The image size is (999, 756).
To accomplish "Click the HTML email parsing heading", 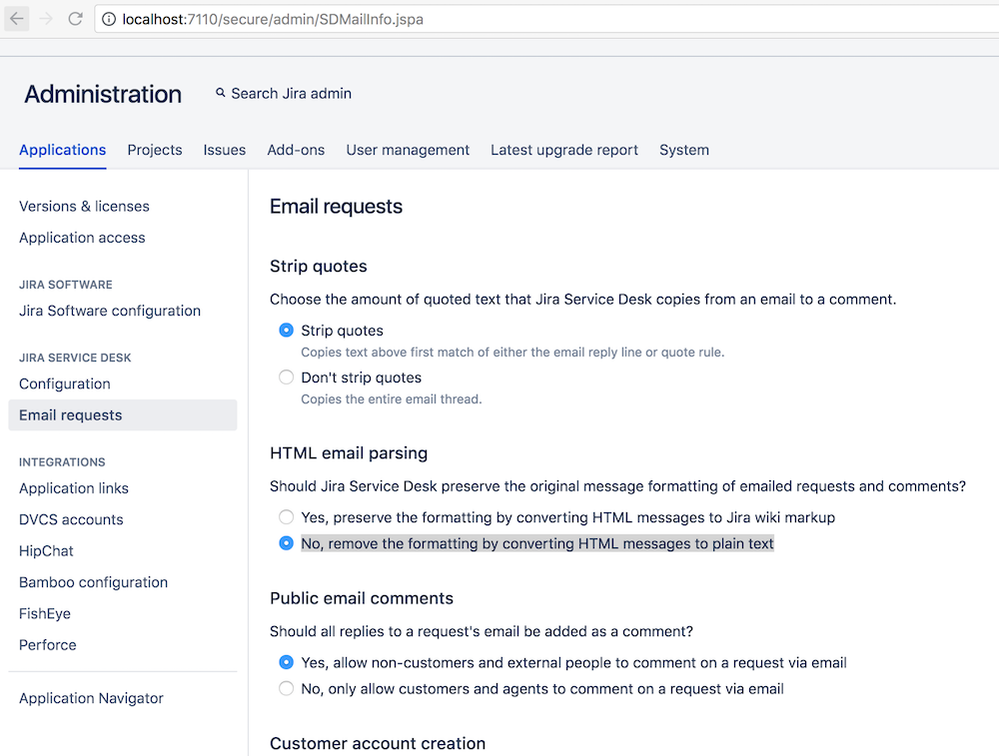I will [349, 453].
